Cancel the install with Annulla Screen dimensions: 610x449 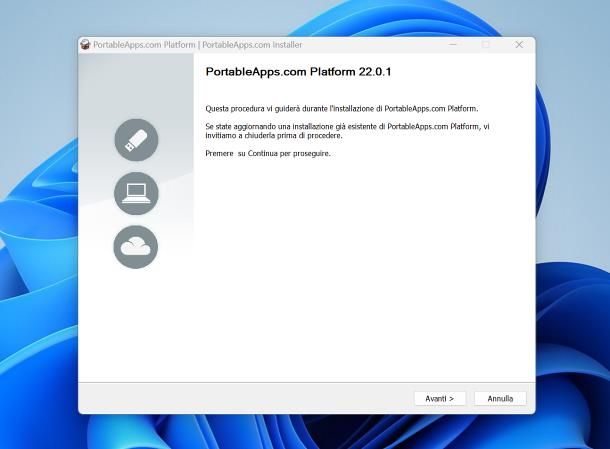point(500,398)
